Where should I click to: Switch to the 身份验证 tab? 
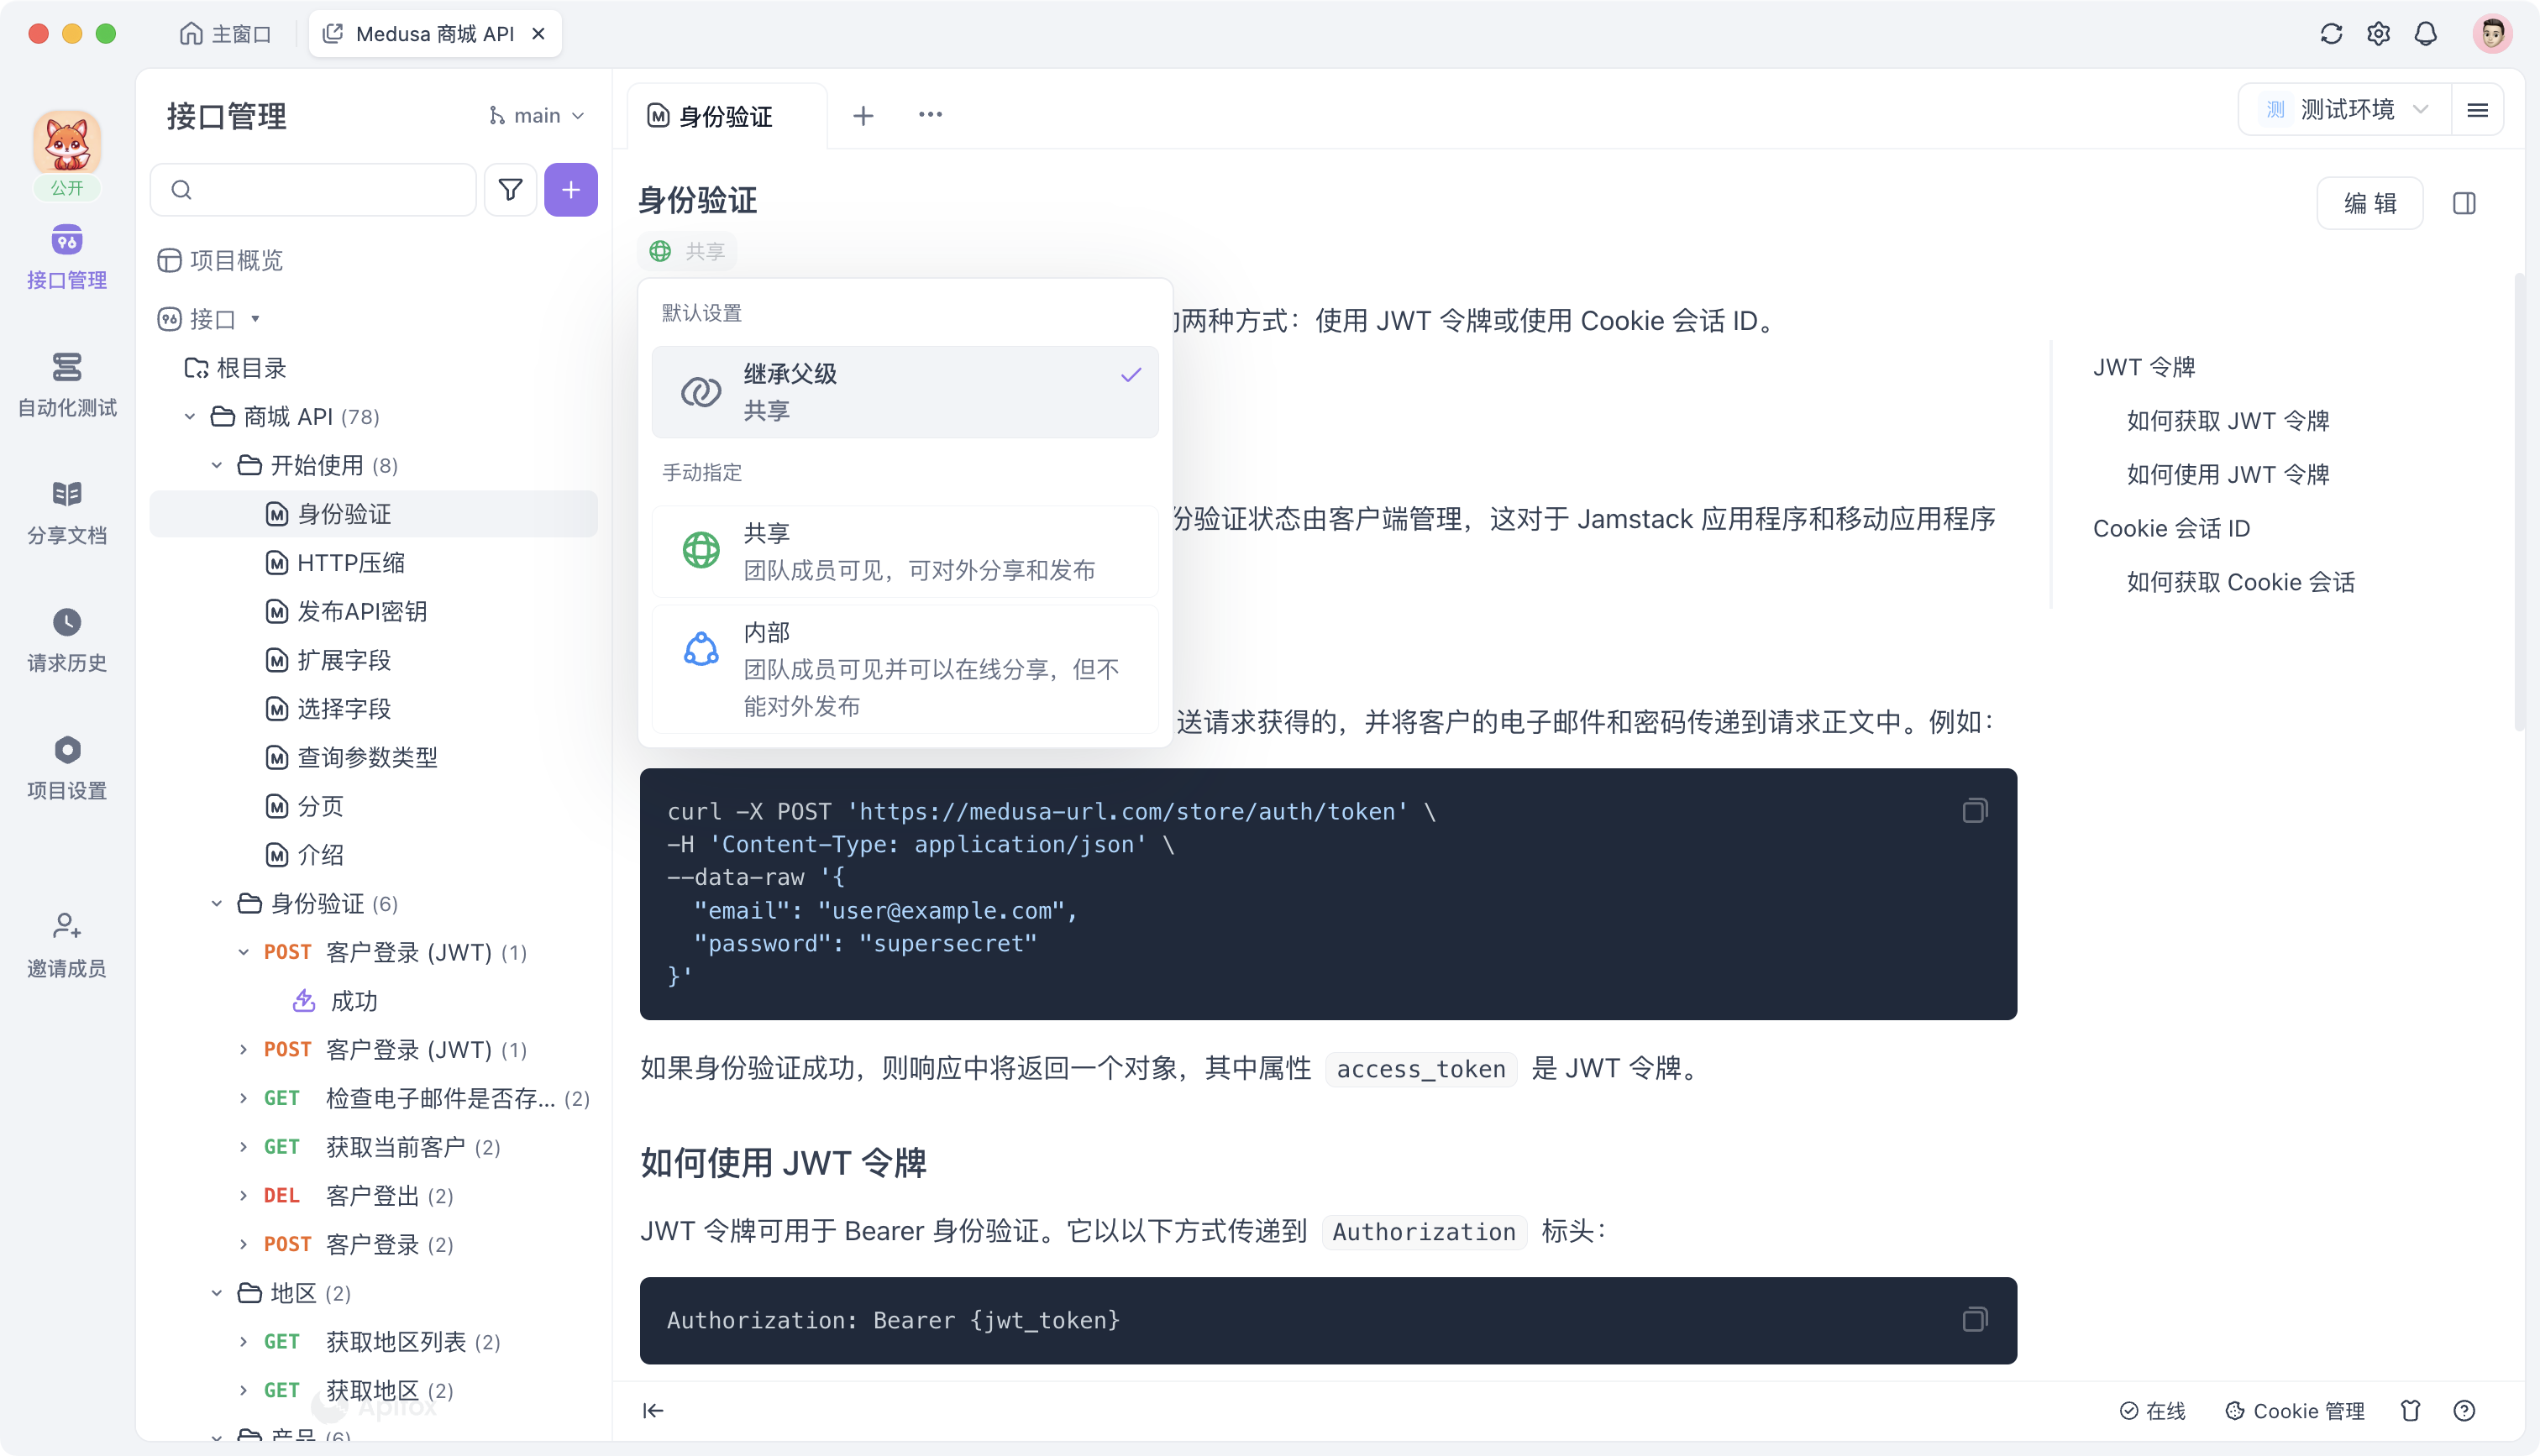pyautogui.click(x=724, y=115)
